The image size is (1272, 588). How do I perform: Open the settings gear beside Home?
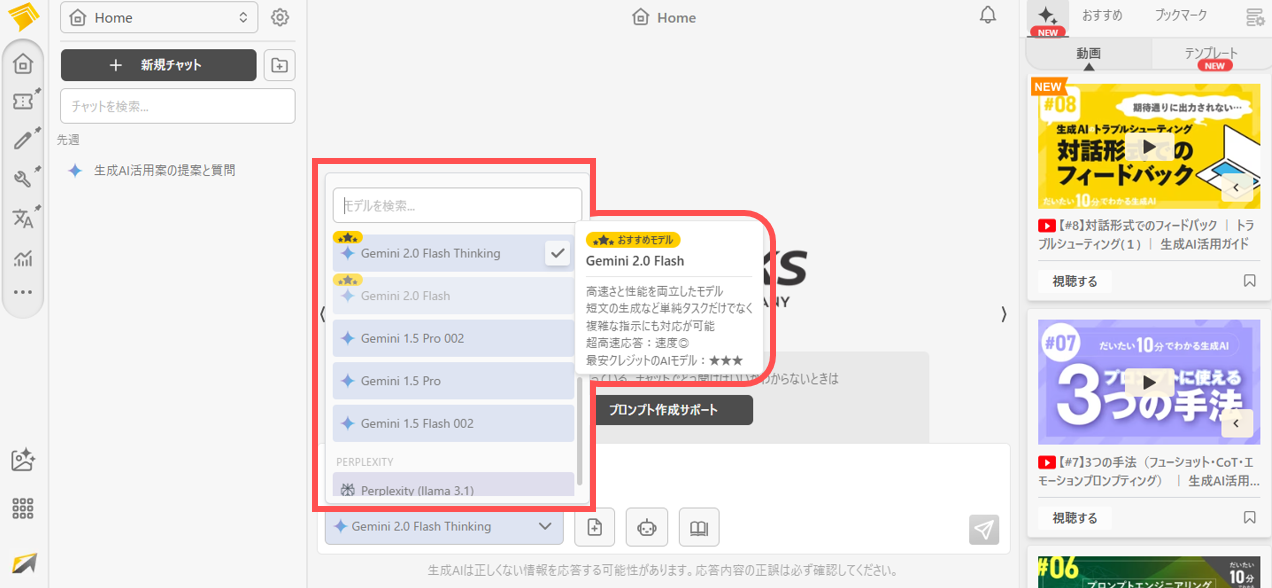[280, 18]
